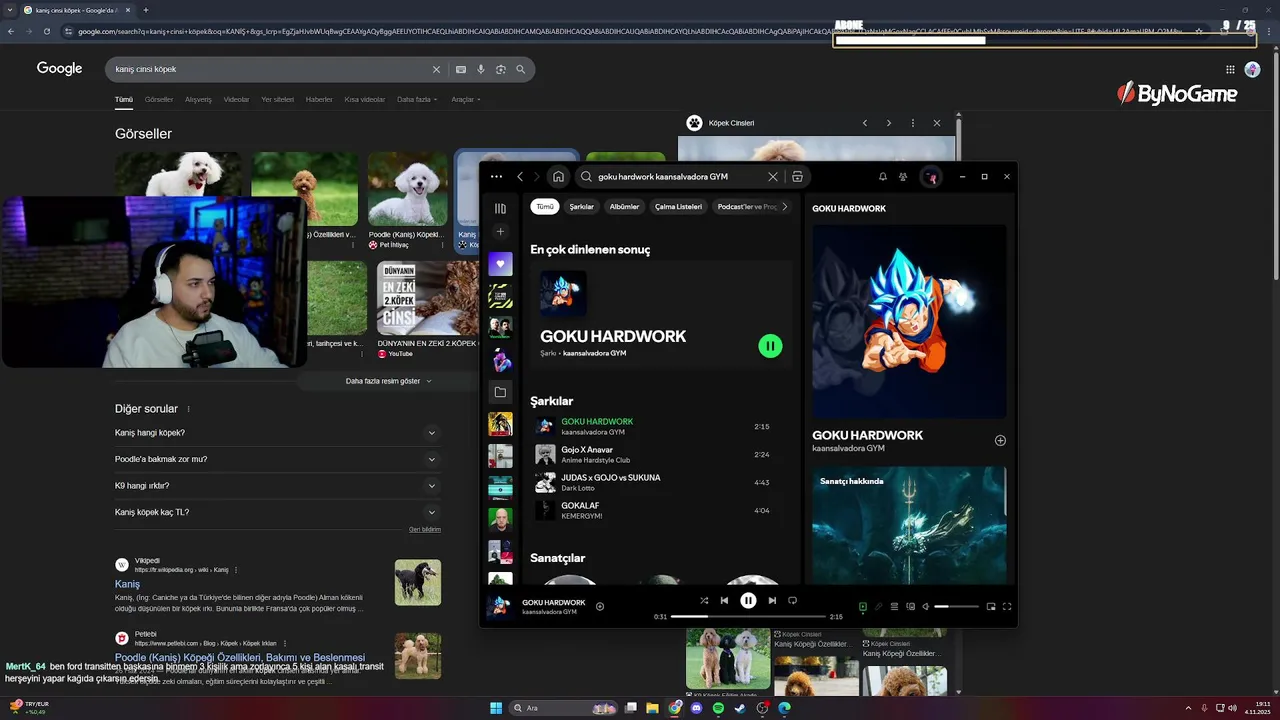Open the Kaniş Wikipedia result link
The image size is (1280, 720).
click(127, 584)
